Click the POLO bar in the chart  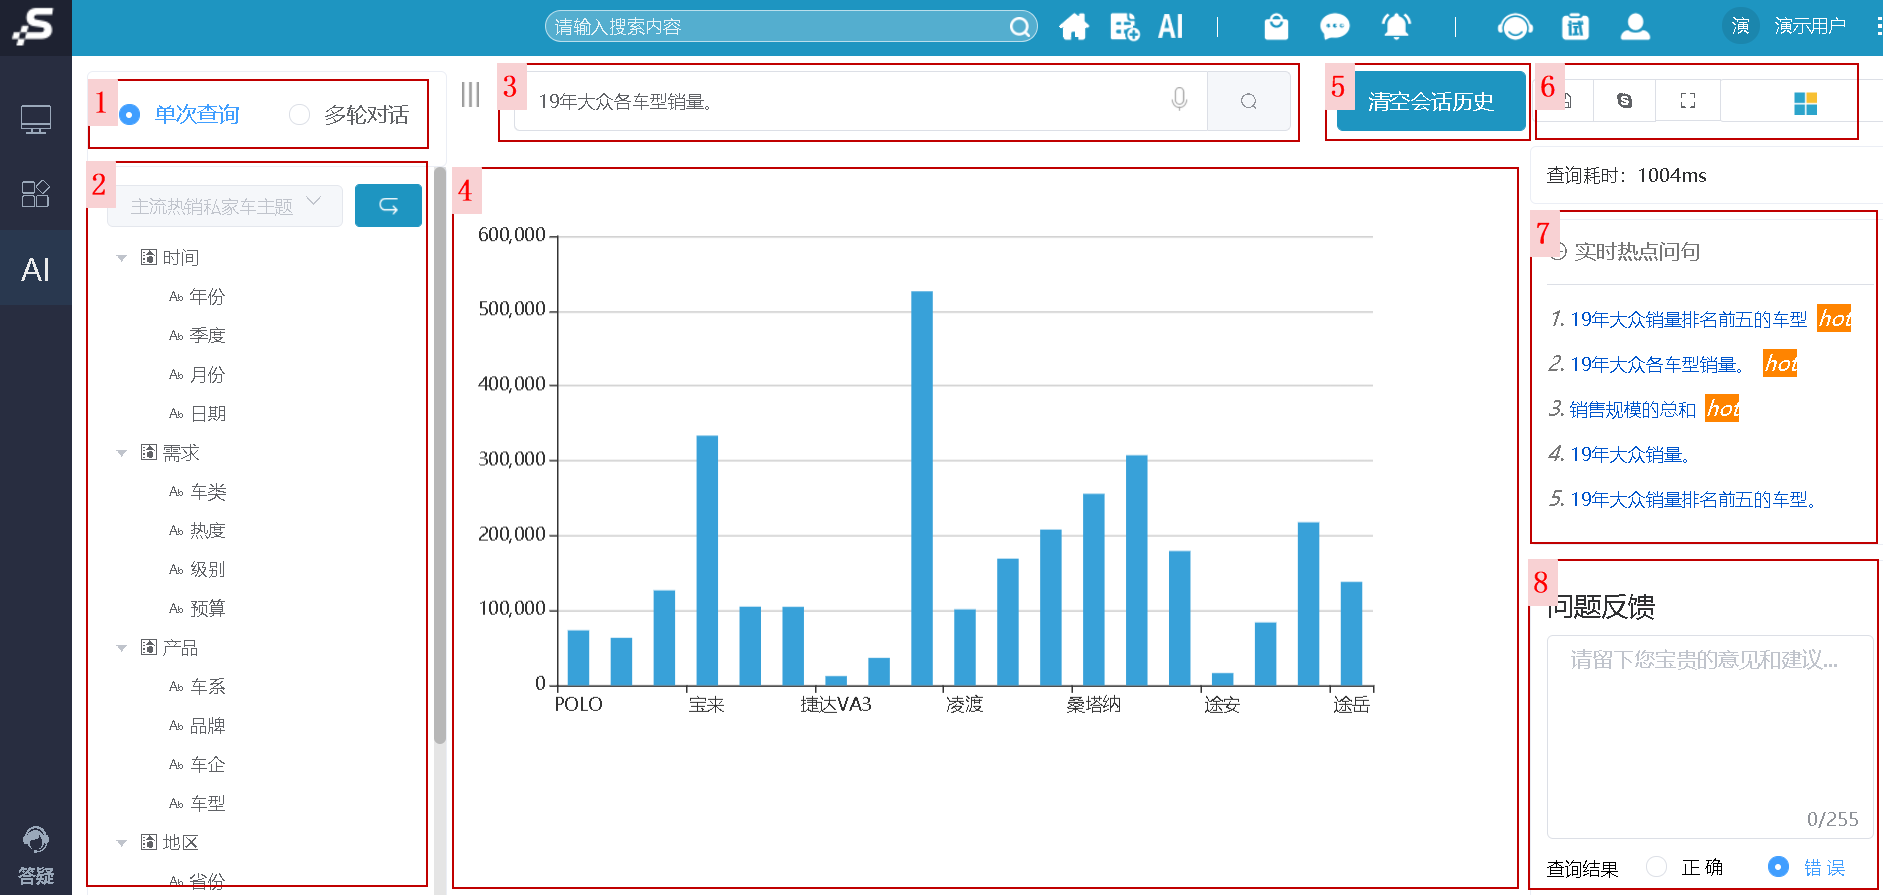click(578, 658)
